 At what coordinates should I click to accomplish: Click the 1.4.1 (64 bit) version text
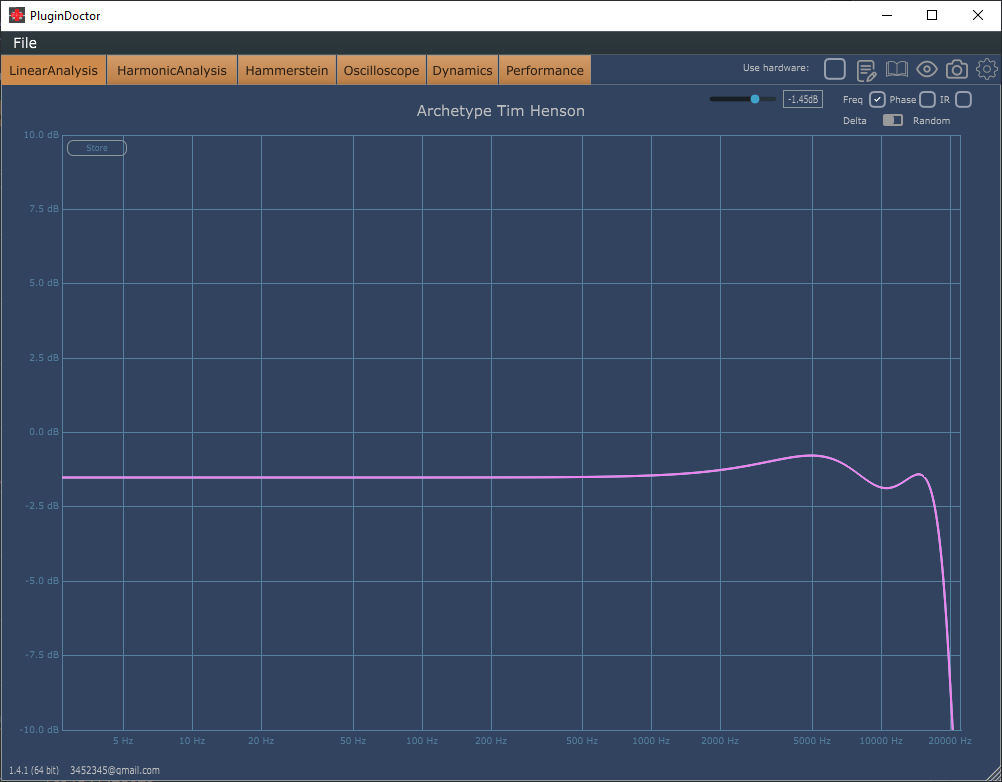(x=34, y=770)
